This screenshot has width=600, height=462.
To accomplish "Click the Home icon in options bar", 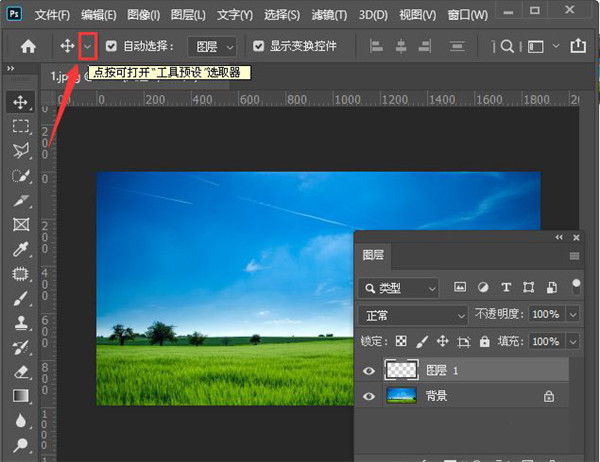I will [x=29, y=46].
